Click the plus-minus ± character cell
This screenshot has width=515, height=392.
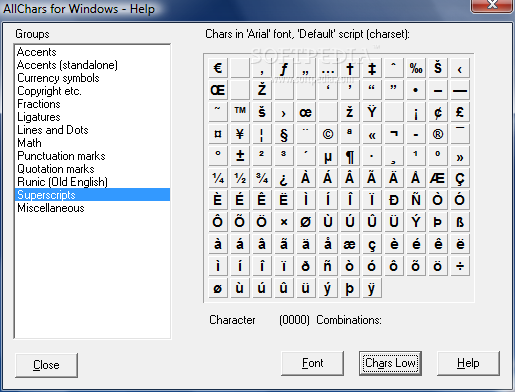240,156
